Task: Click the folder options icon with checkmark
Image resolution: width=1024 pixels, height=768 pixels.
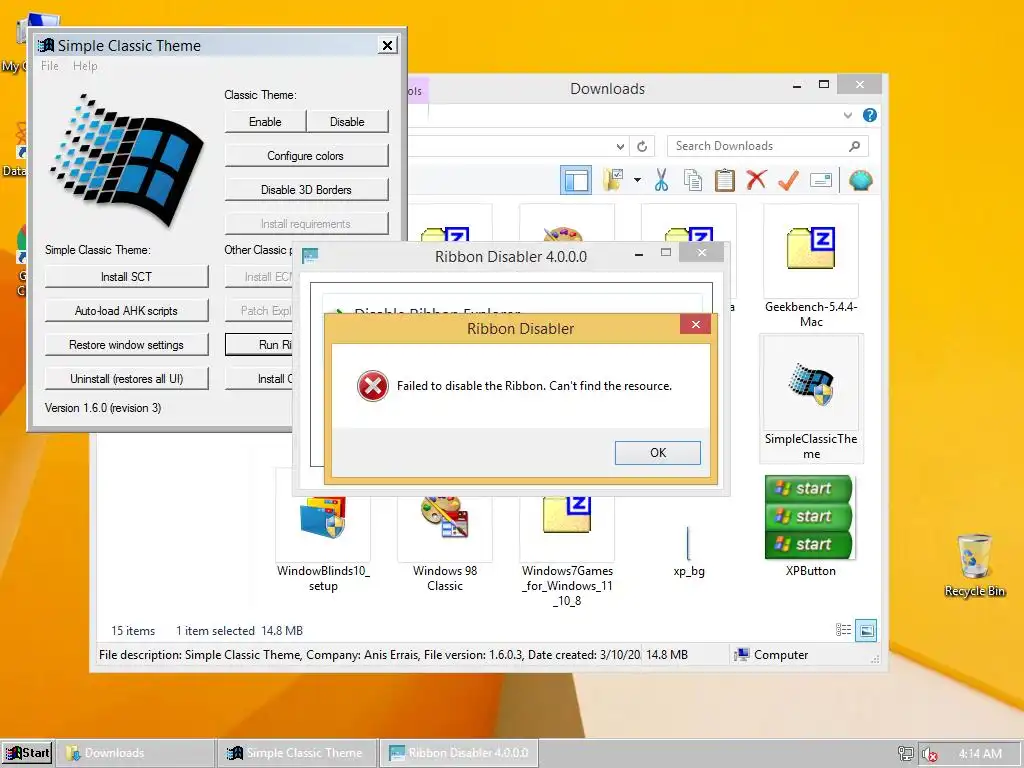Action: (x=613, y=180)
